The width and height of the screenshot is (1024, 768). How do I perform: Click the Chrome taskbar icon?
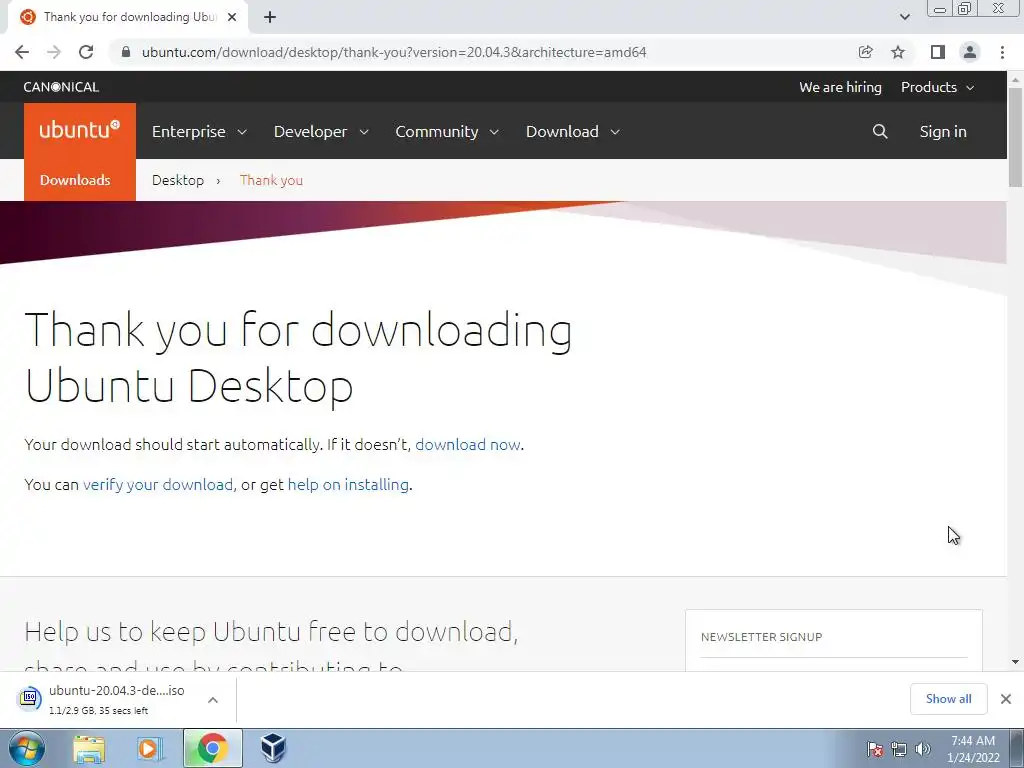click(x=212, y=748)
